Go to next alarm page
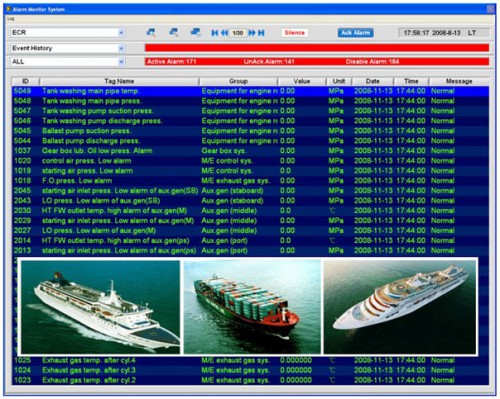Screen dimensions: 500x399 click(252, 33)
